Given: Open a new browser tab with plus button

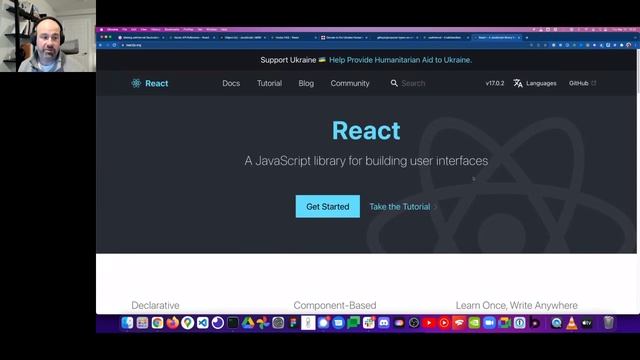Looking at the screenshot, I should (x=527, y=38).
